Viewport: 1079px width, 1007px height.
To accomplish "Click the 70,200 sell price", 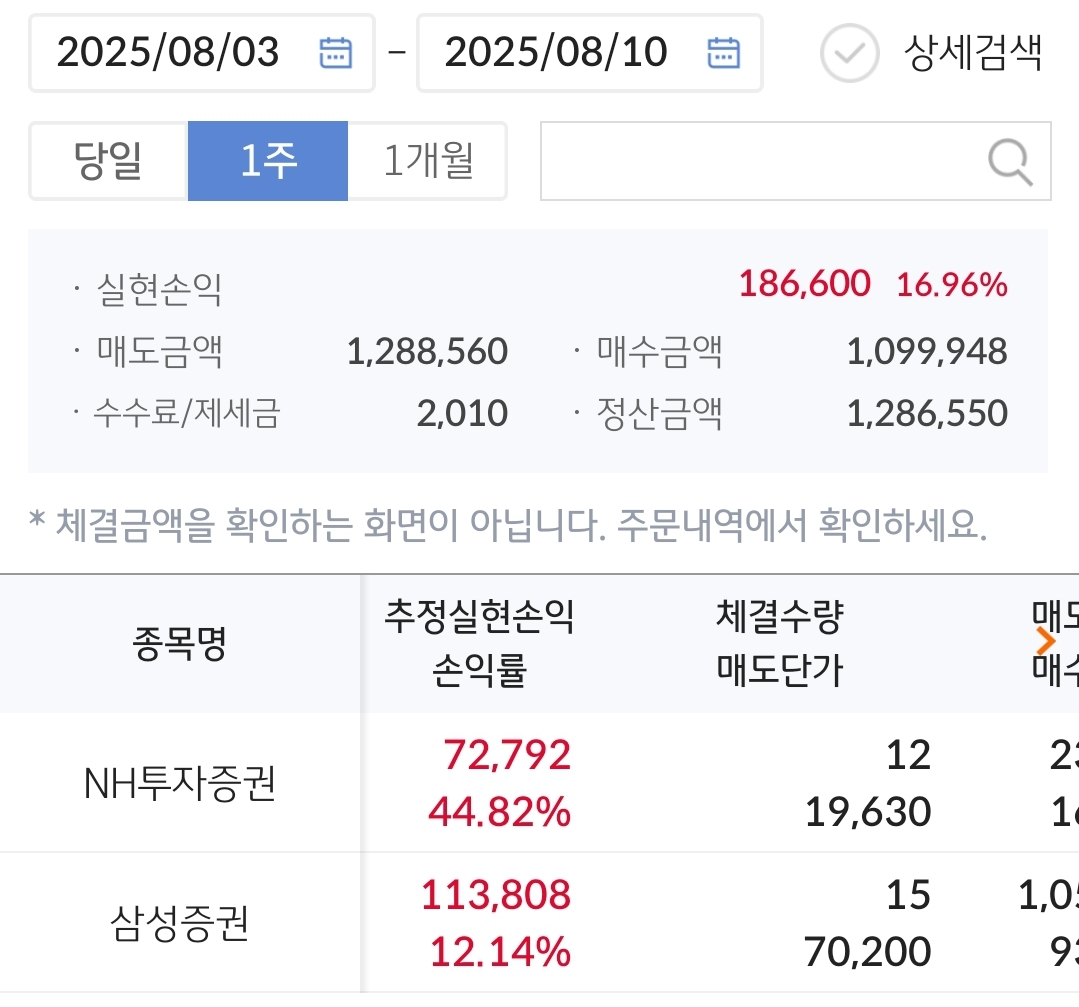I will (x=868, y=952).
